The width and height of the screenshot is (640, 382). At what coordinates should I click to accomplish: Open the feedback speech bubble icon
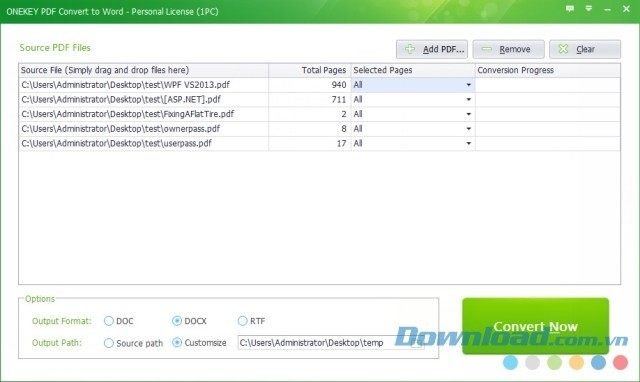pyautogui.click(x=570, y=9)
